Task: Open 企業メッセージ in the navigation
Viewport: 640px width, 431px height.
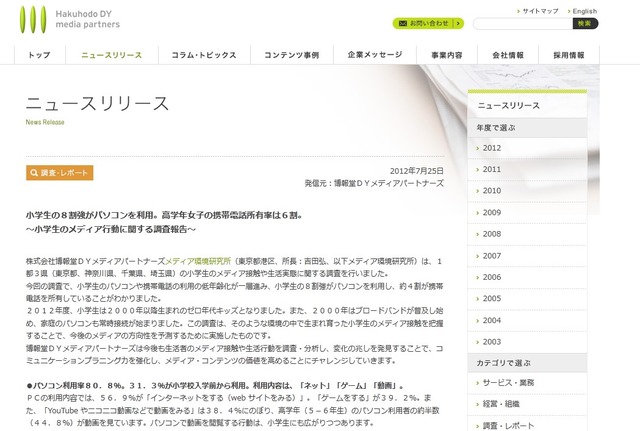Action: (x=375, y=55)
